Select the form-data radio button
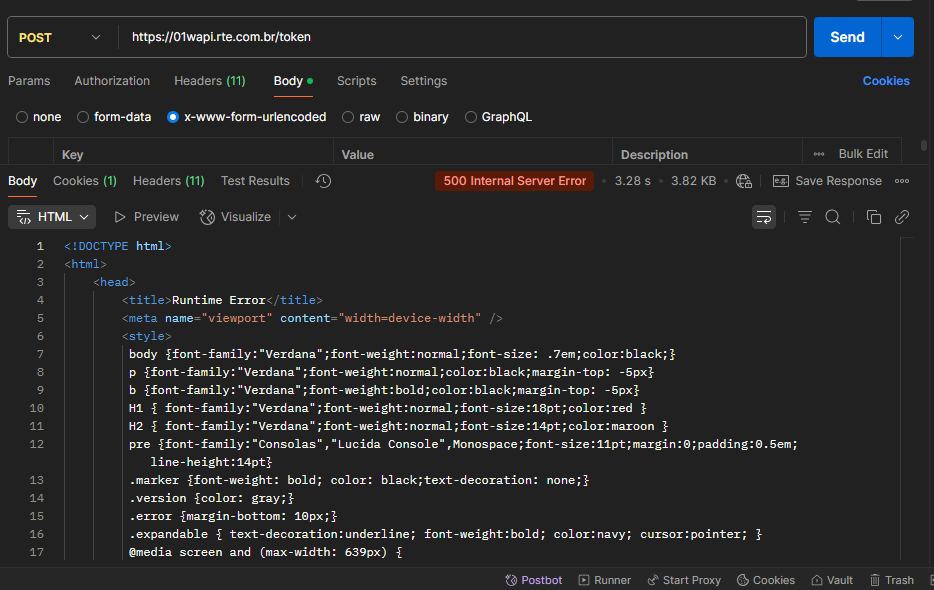The height and width of the screenshot is (590, 934). pyautogui.click(x=84, y=117)
